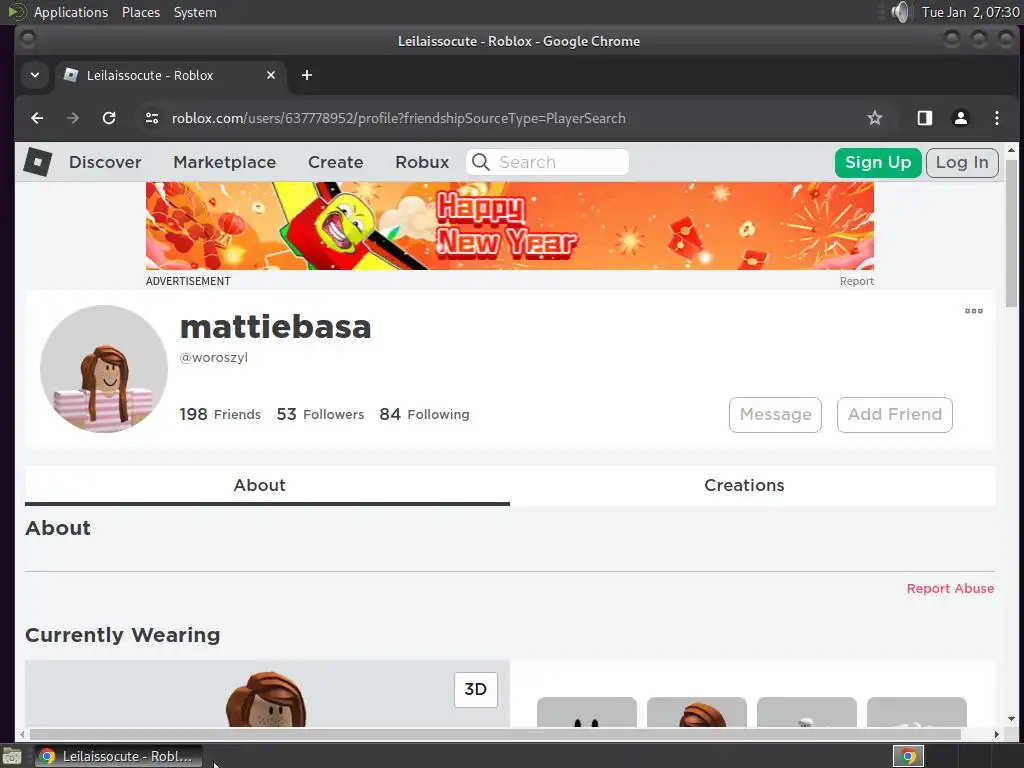
Task: Click the Happy New Year advertisement banner
Action: (x=509, y=226)
